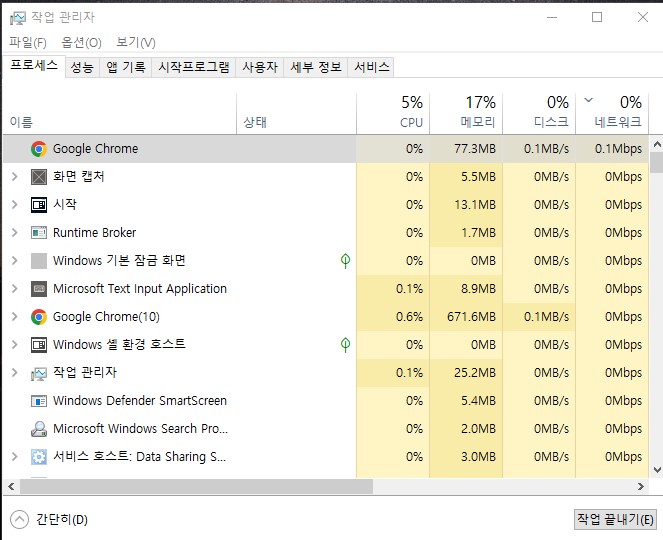This screenshot has width=663, height=540.
Task: Click the green leaf icon on Windows 셸 환경 호스트 row
Action: [345, 345]
